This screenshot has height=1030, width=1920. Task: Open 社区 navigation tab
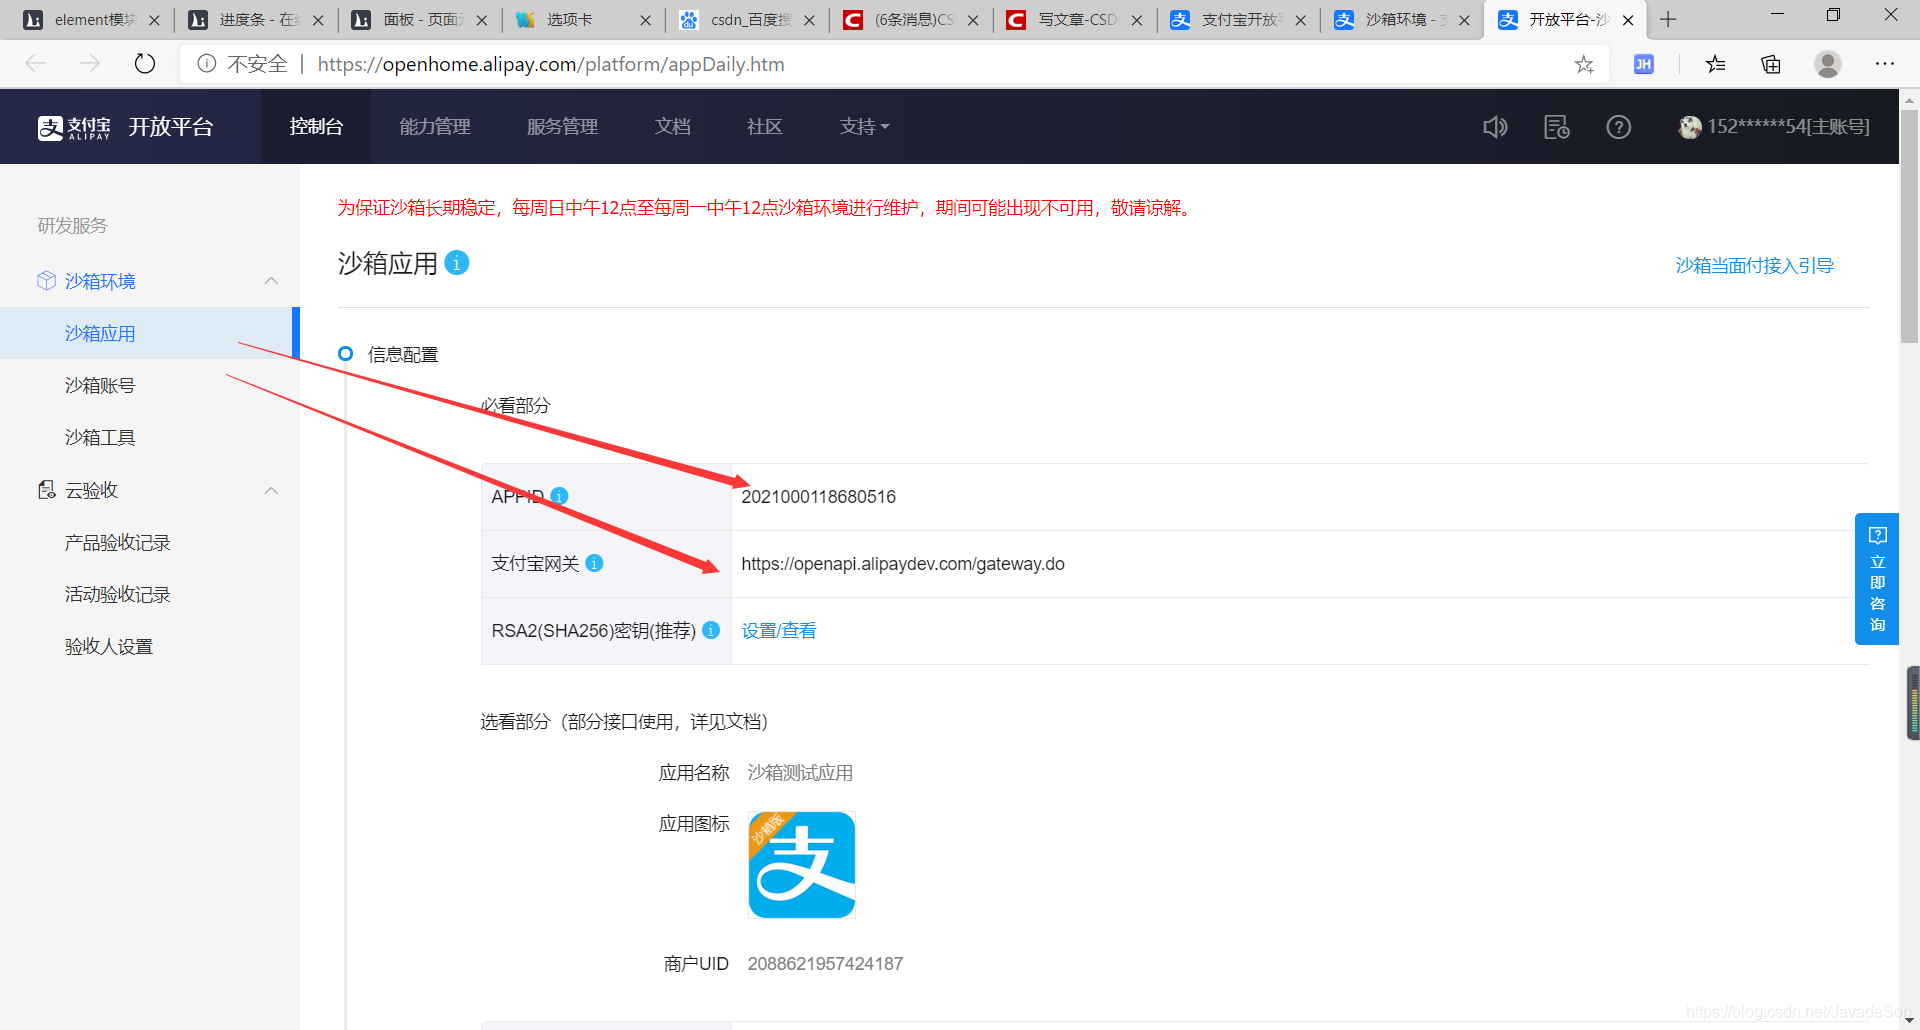click(764, 127)
